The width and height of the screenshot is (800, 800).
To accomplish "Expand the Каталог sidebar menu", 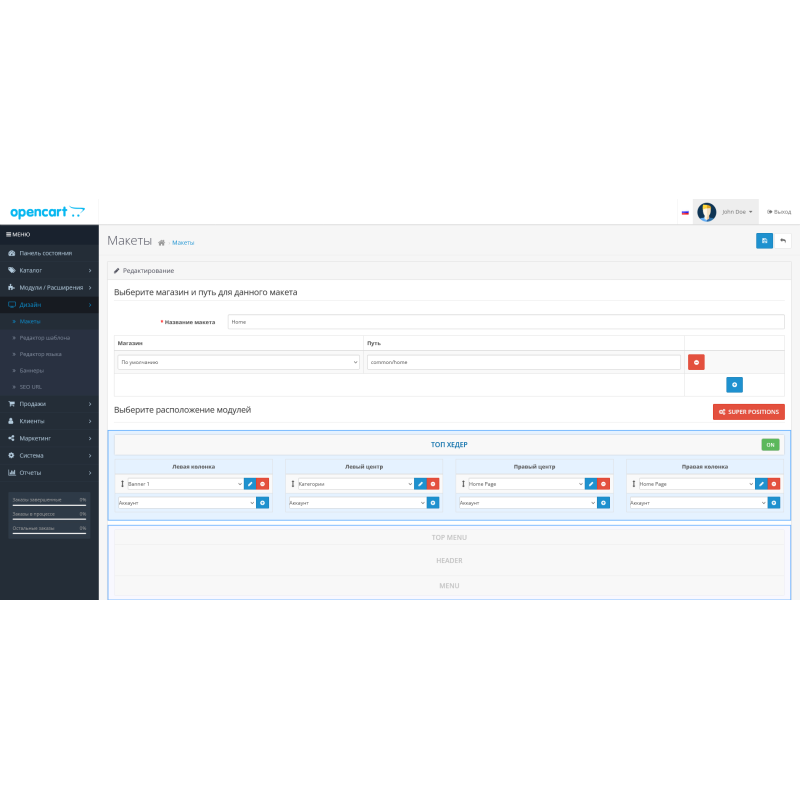I will click(49, 270).
